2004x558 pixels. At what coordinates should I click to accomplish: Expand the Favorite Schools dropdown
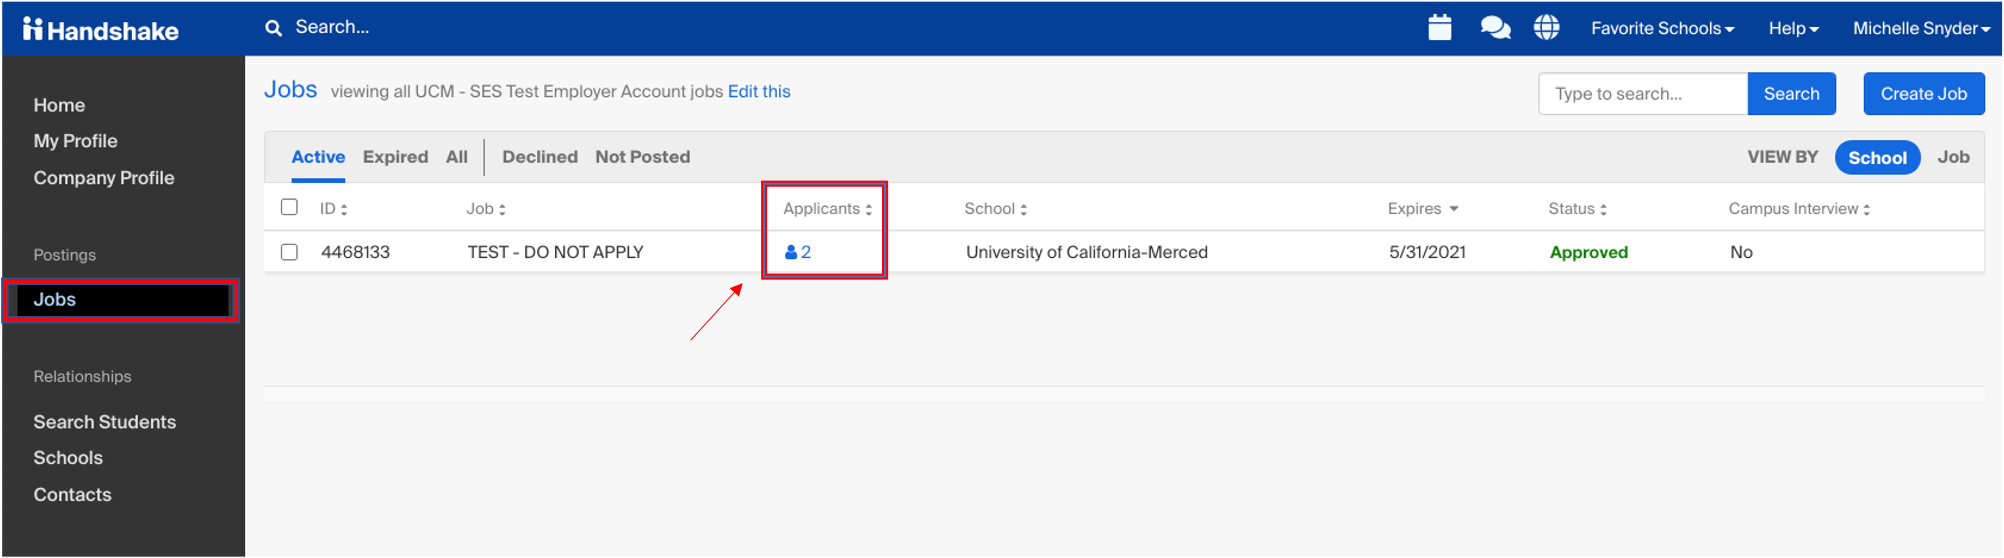pyautogui.click(x=1662, y=28)
